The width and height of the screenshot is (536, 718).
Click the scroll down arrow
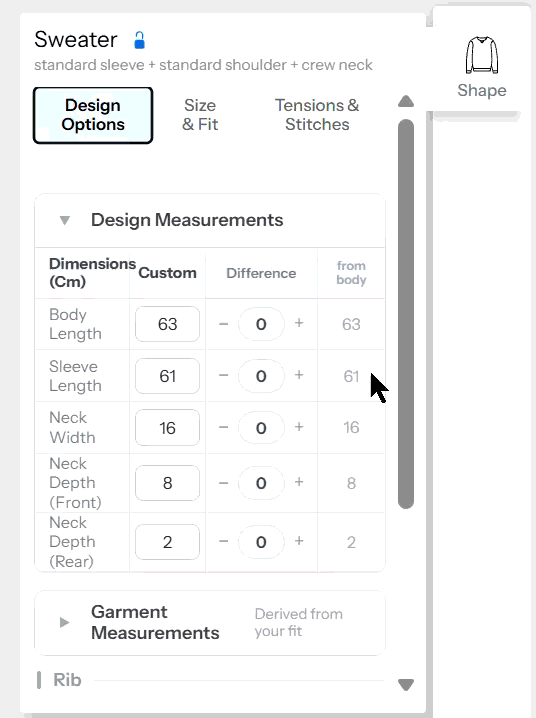[406, 685]
